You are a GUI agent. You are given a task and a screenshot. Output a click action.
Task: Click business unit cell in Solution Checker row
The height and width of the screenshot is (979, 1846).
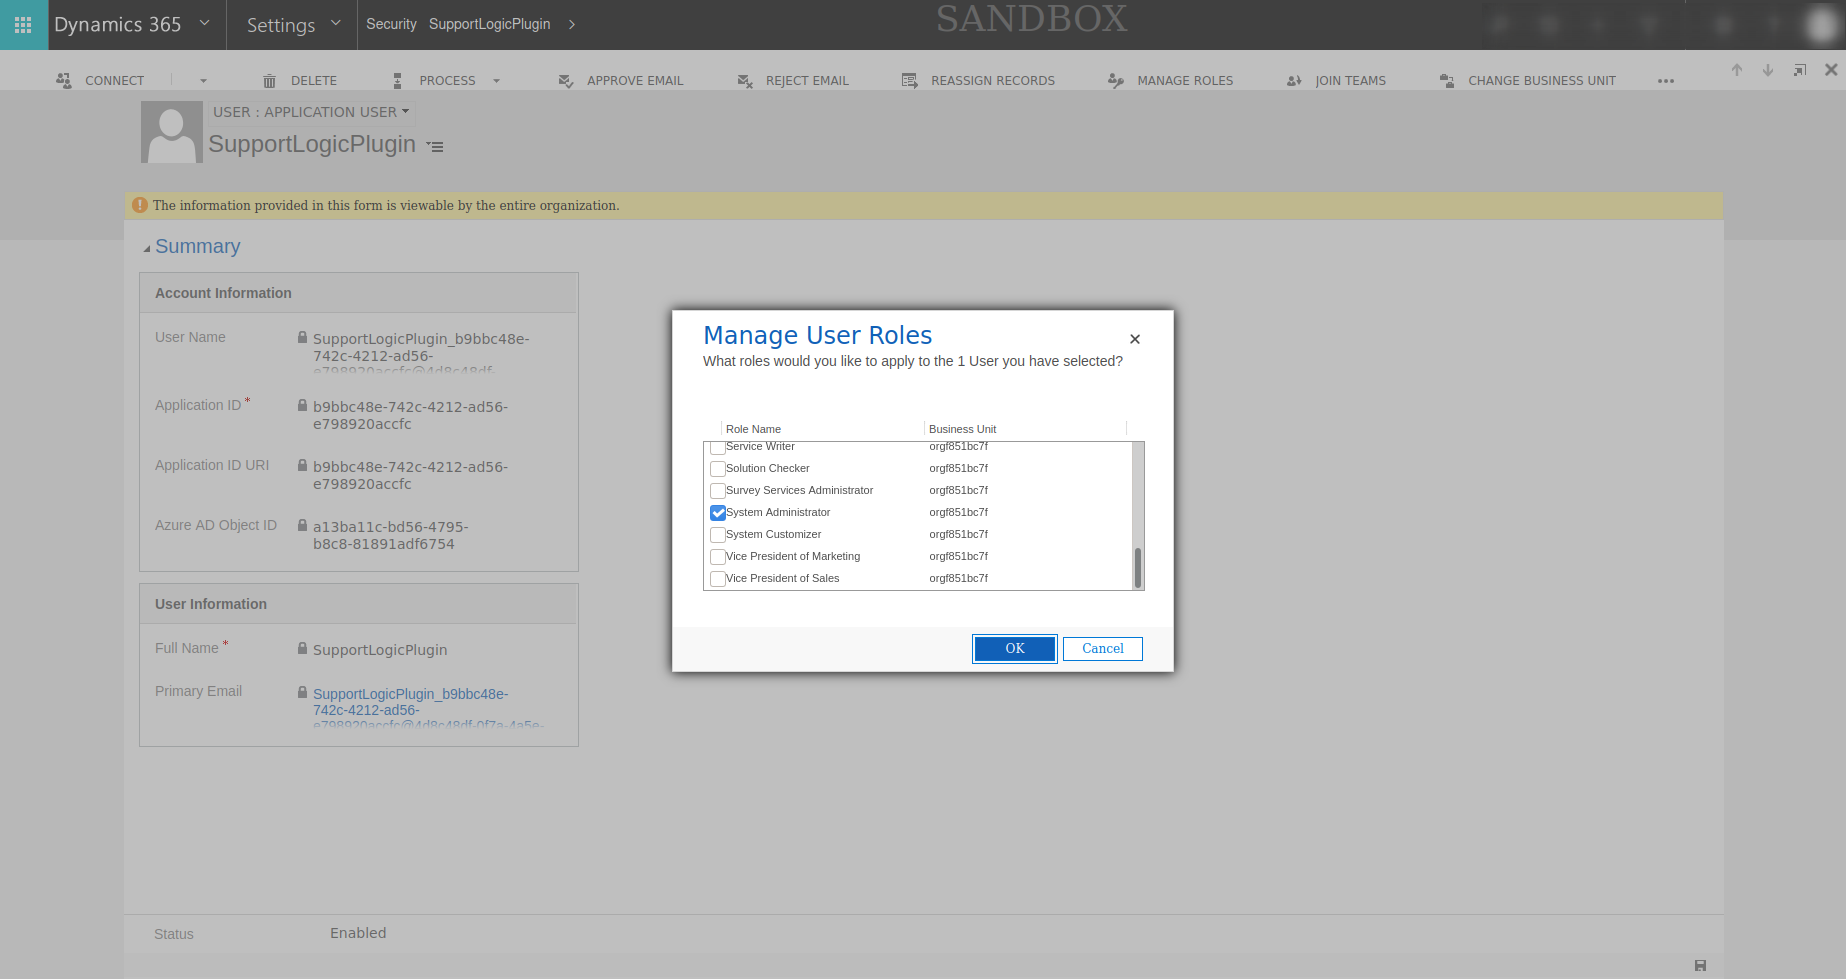958,469
